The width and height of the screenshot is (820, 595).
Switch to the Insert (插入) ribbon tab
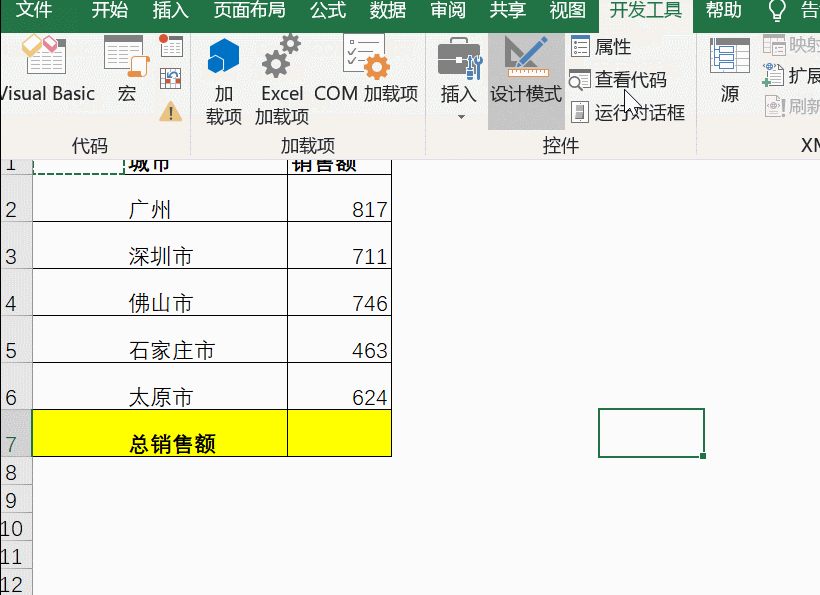(170, 10)
